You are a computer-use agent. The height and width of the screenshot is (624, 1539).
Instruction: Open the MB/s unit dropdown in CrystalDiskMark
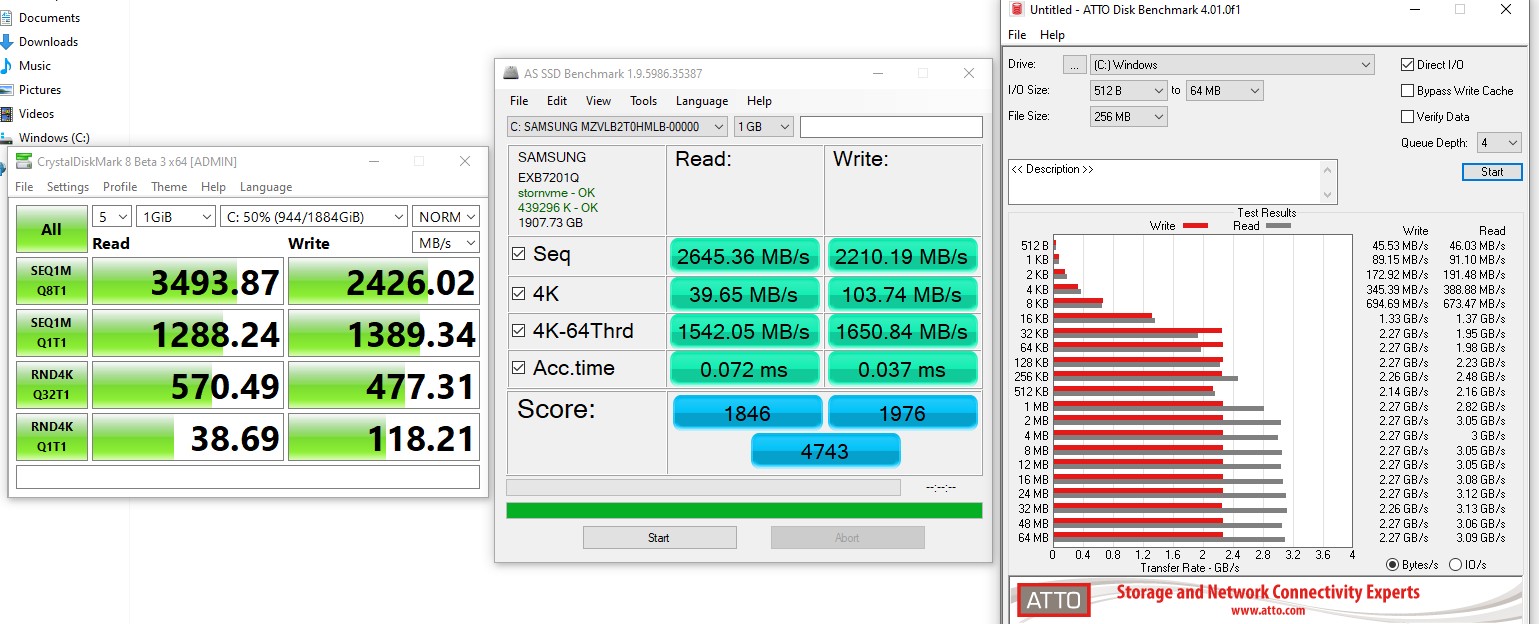445,243
